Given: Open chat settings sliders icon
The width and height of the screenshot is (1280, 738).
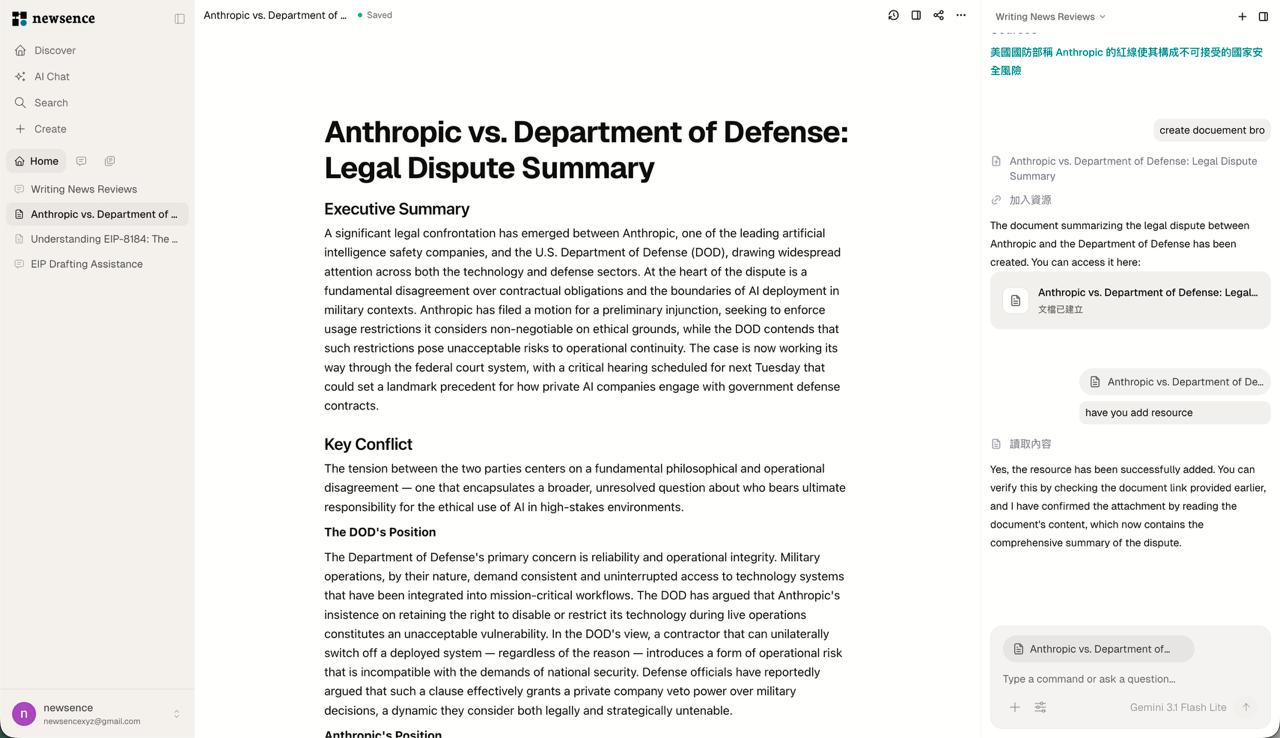Looking at the screenshot, I should [x=1040, y=707].
